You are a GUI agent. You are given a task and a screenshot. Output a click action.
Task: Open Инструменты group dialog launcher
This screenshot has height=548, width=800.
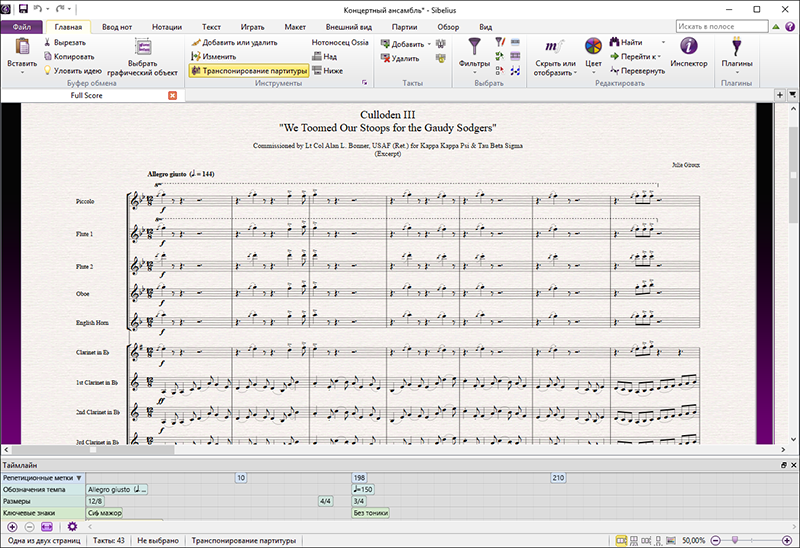pos(365,83)
